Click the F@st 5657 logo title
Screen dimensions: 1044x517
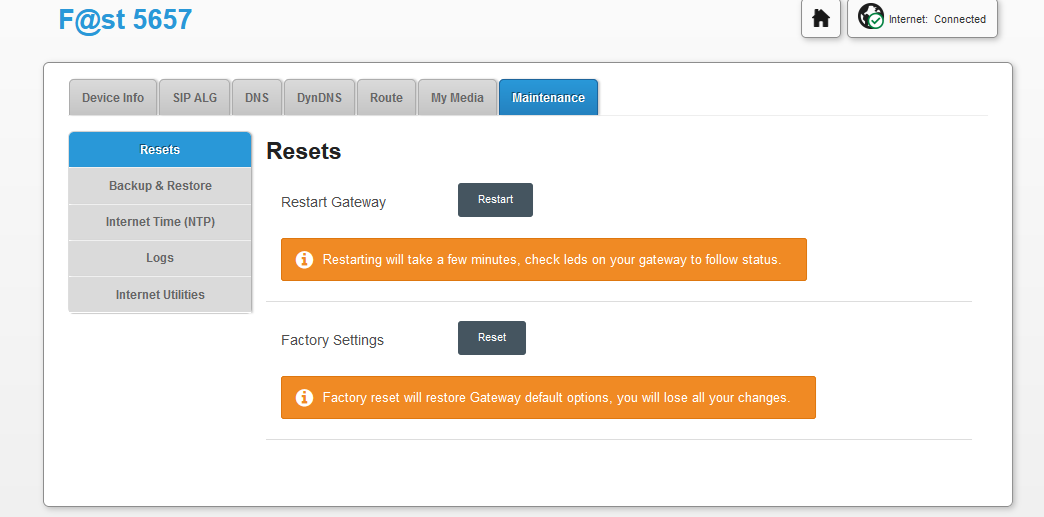click(x=125, y=19)
